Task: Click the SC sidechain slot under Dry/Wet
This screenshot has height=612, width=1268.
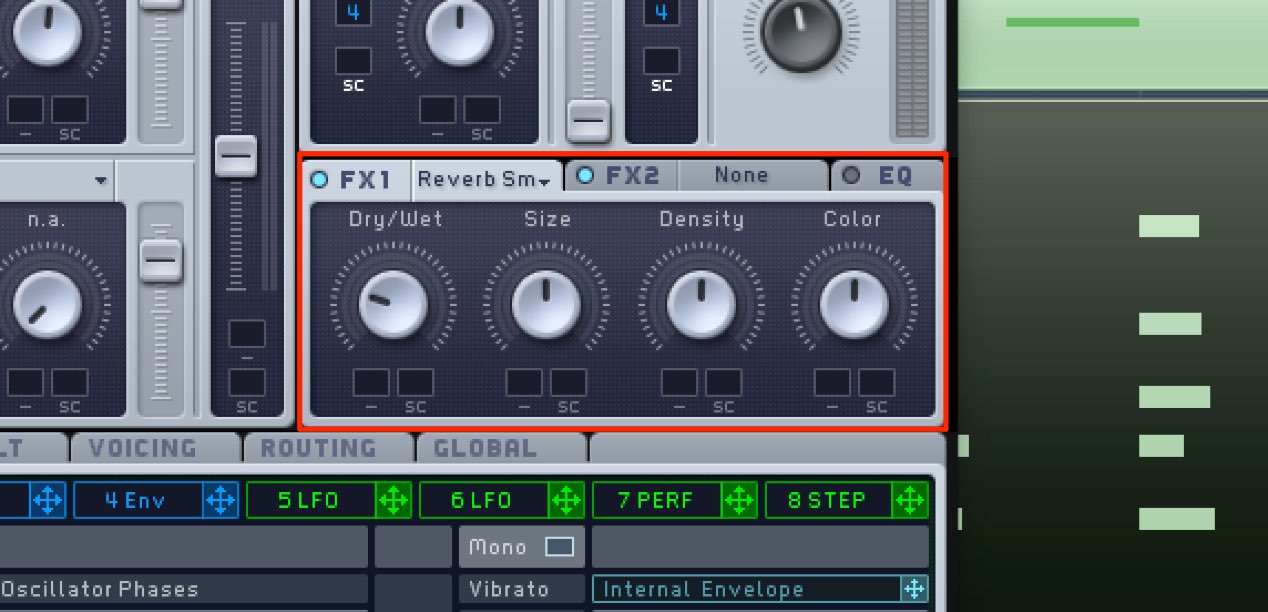Action: [x=416, y=382]
